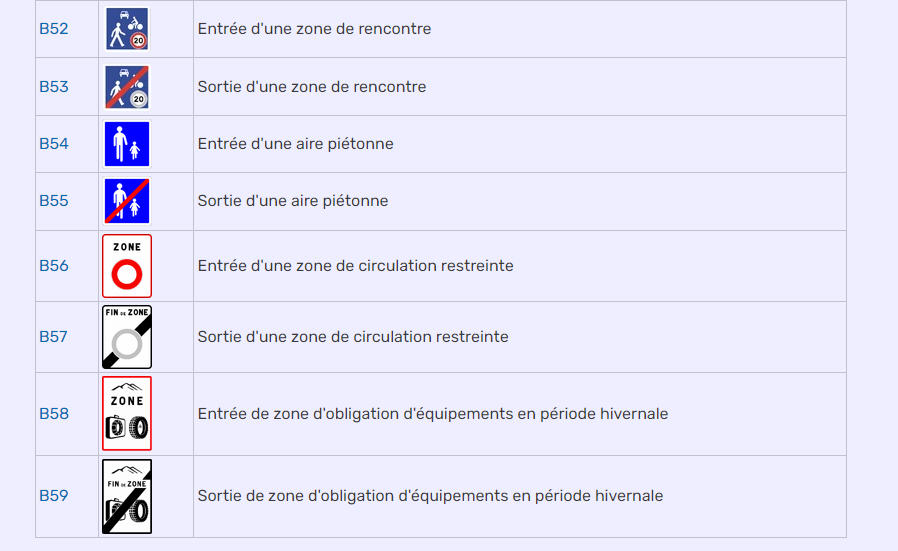Open the B57 sign code link

click(x=53, y=337)
